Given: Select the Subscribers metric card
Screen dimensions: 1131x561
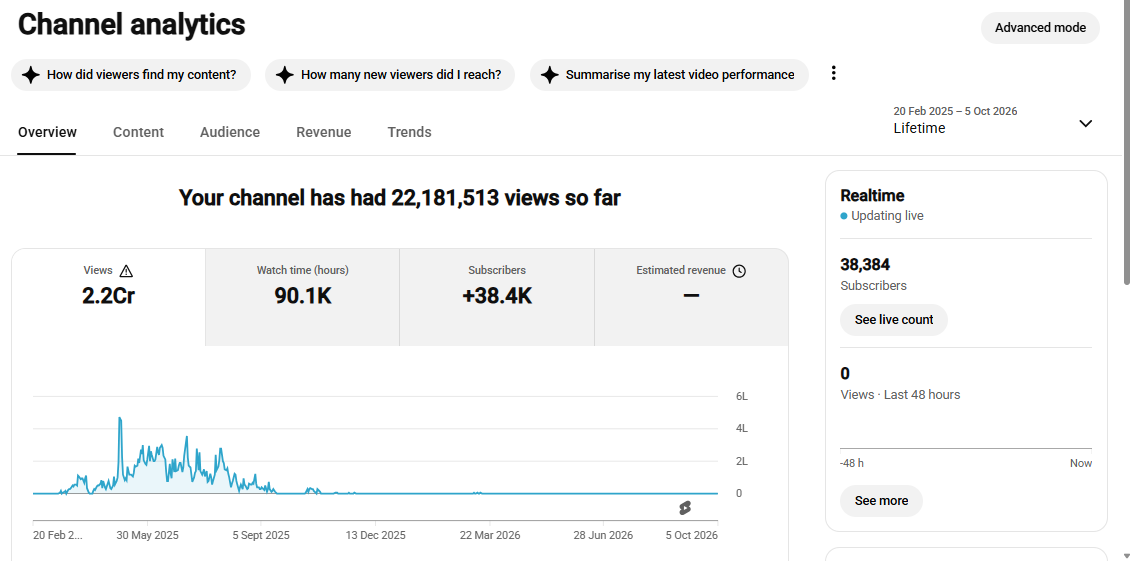Looking at the screenshot, I should (497, 297).
